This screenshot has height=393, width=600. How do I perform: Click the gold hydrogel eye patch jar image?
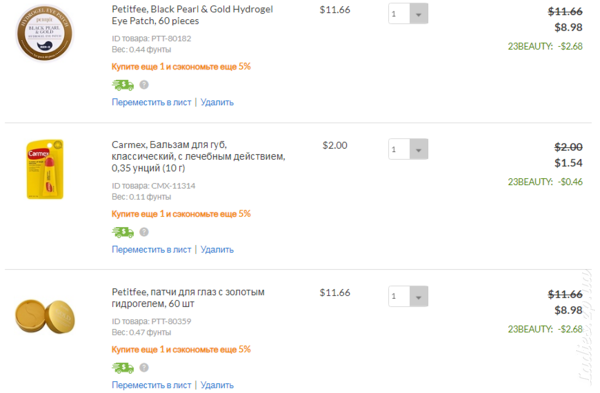[x=45, y=316]
